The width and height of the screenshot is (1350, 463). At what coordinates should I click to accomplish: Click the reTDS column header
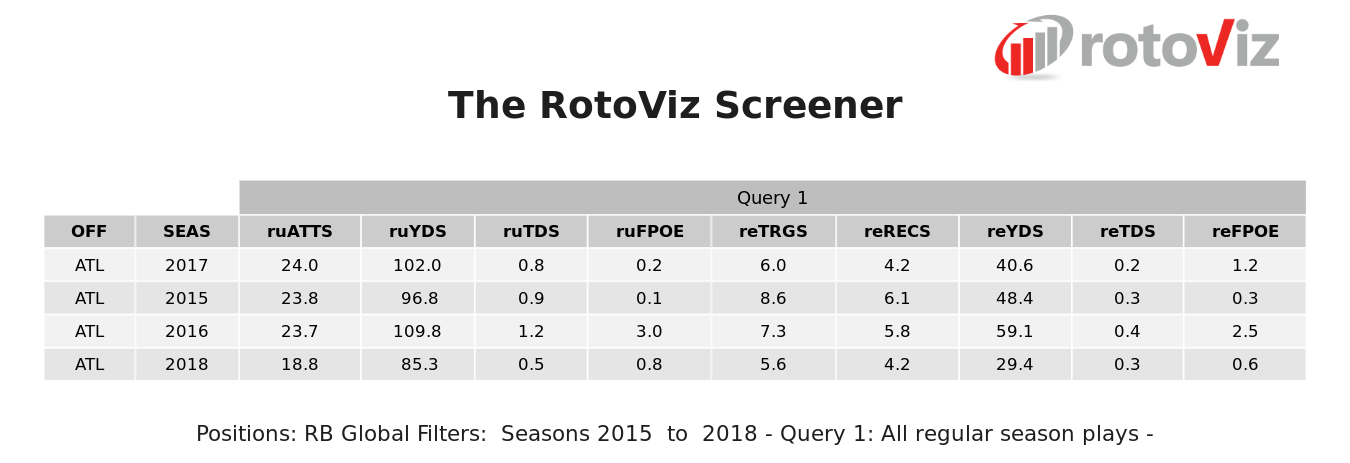click(1127, 232)
